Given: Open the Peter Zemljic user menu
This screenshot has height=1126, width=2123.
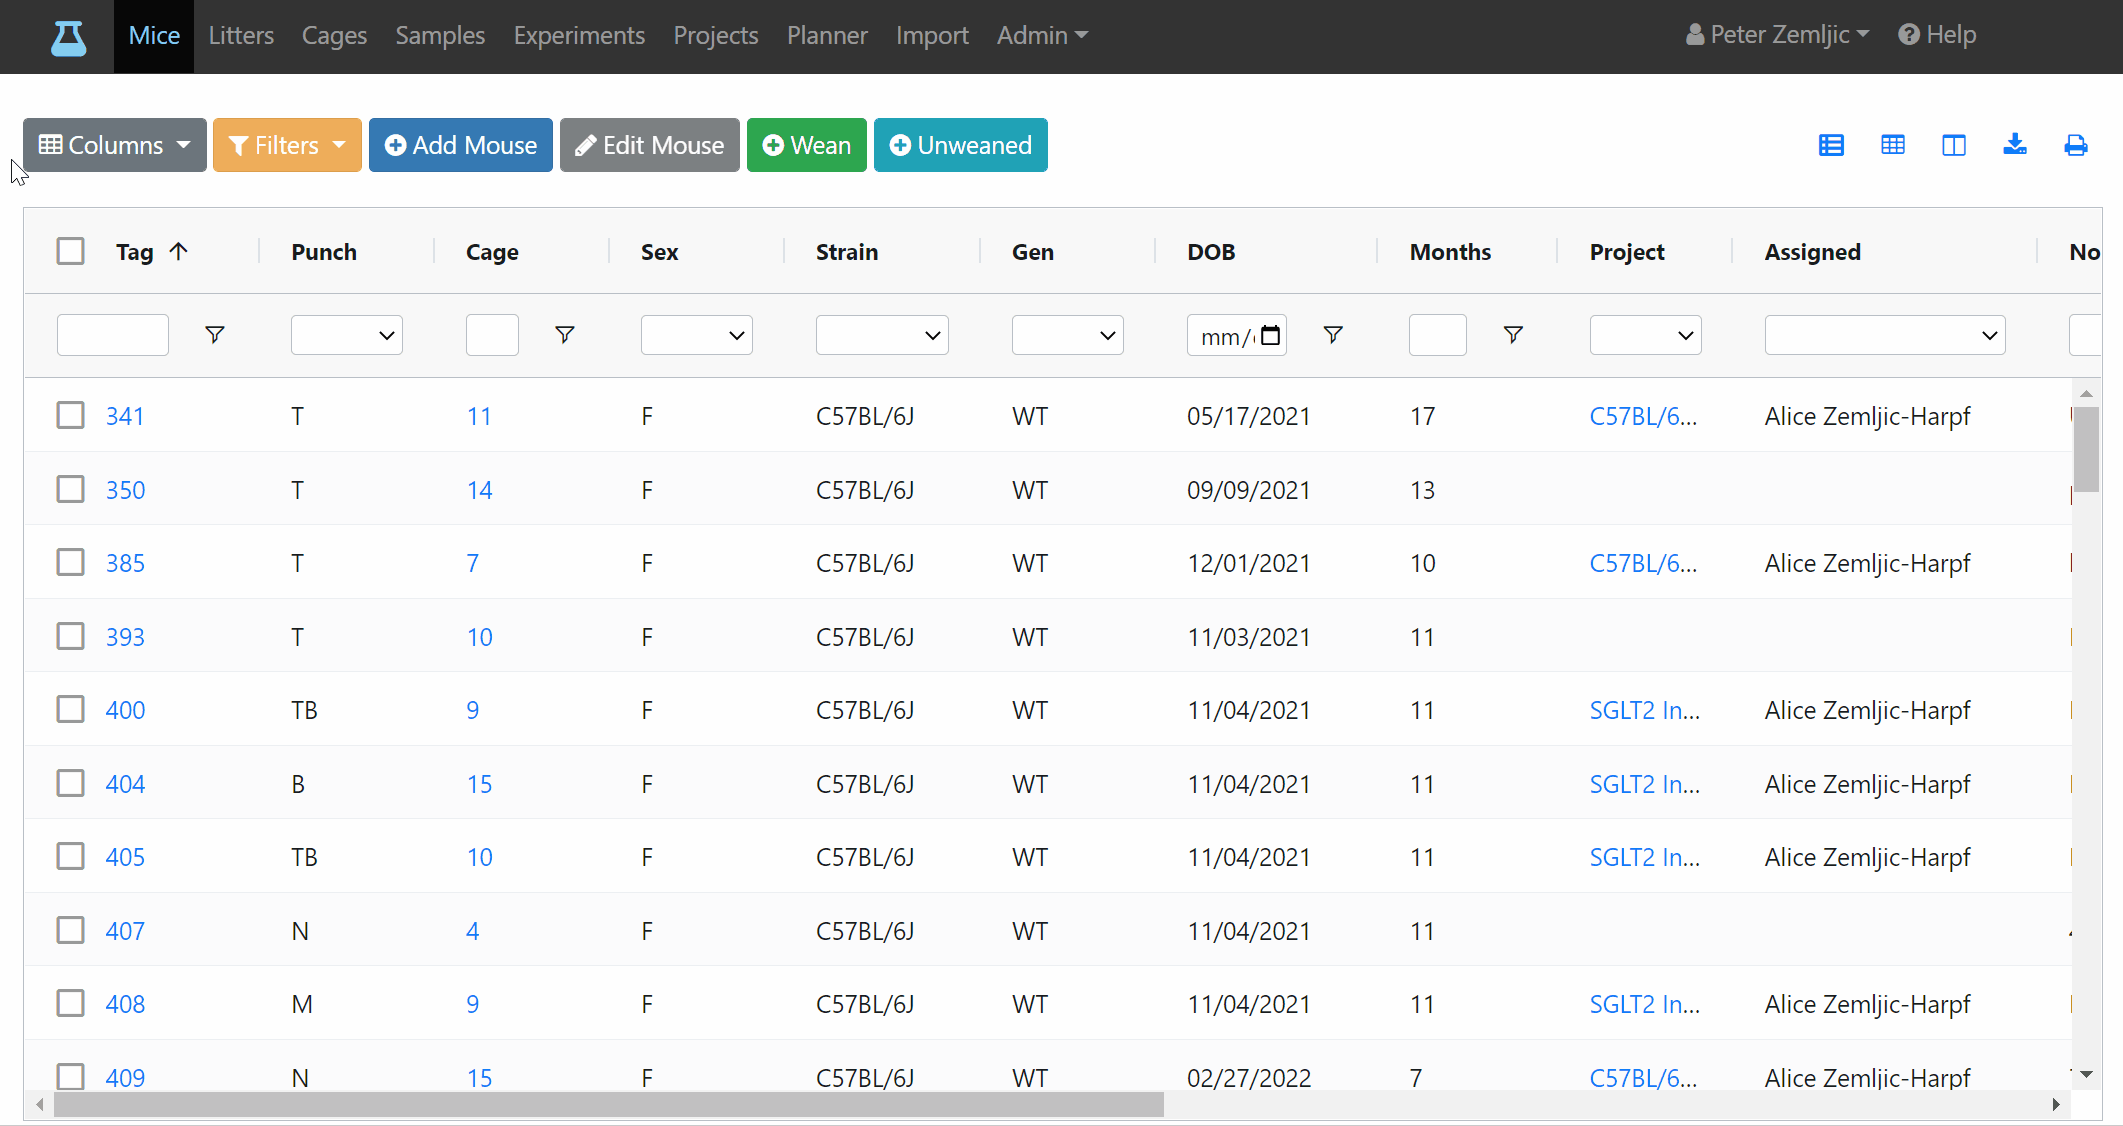Looking at the screenshot, I should click(x=1777, y=35).
